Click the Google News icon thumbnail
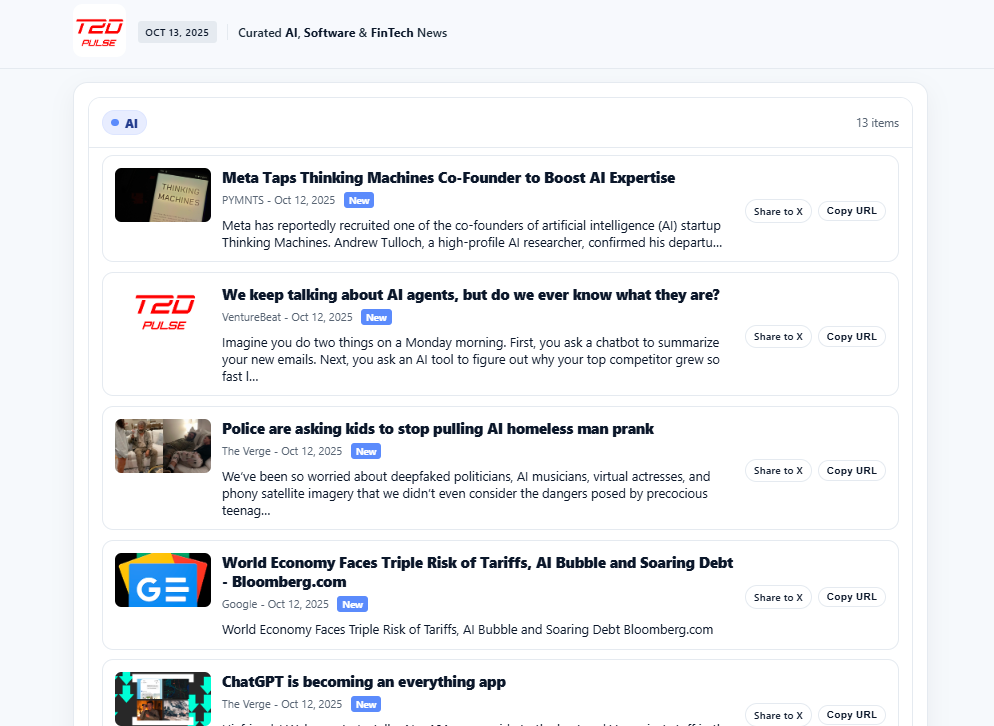The image size is (994, 726). pos(163,580)
